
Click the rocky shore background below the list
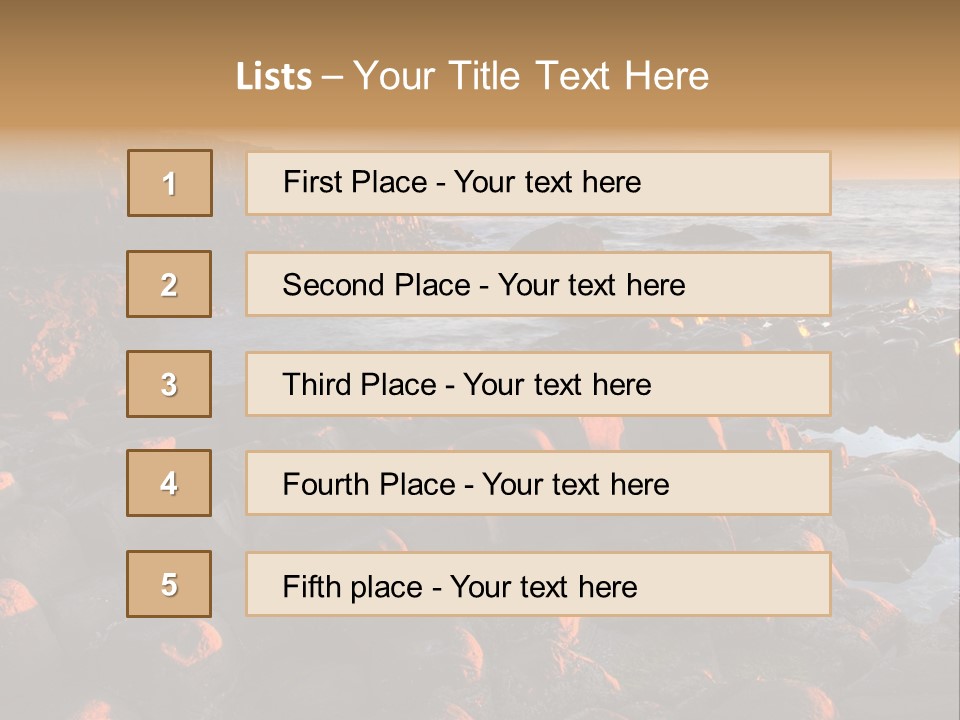click(480, 670)
